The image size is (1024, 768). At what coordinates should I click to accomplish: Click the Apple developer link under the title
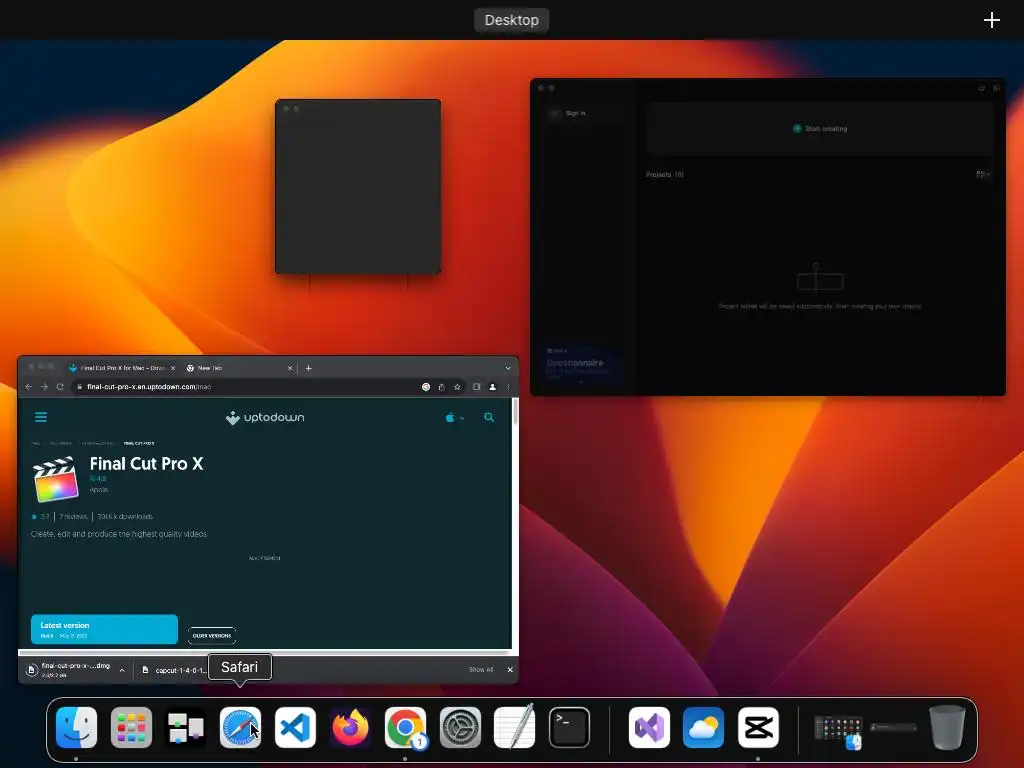point(99,490)
